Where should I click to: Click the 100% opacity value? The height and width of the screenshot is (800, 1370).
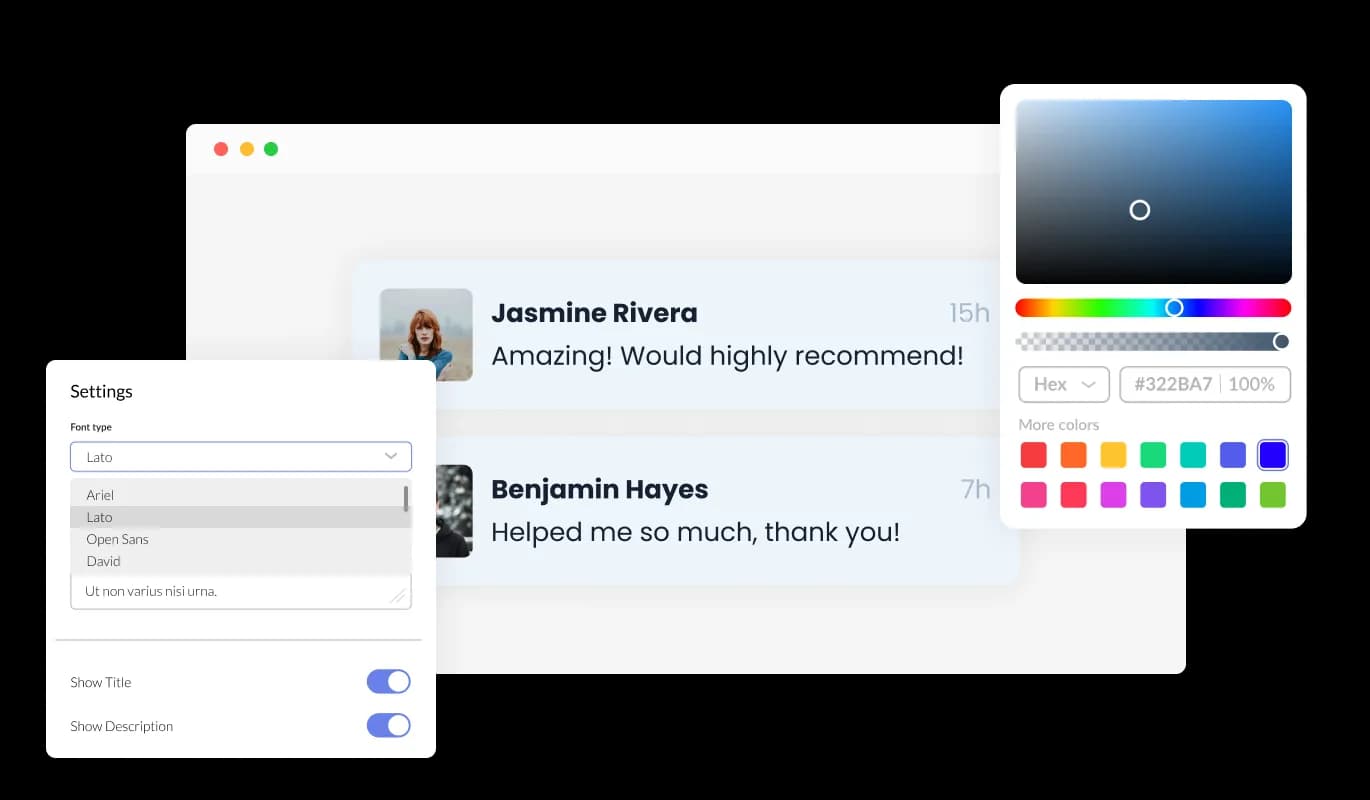tap(1251, 384)
